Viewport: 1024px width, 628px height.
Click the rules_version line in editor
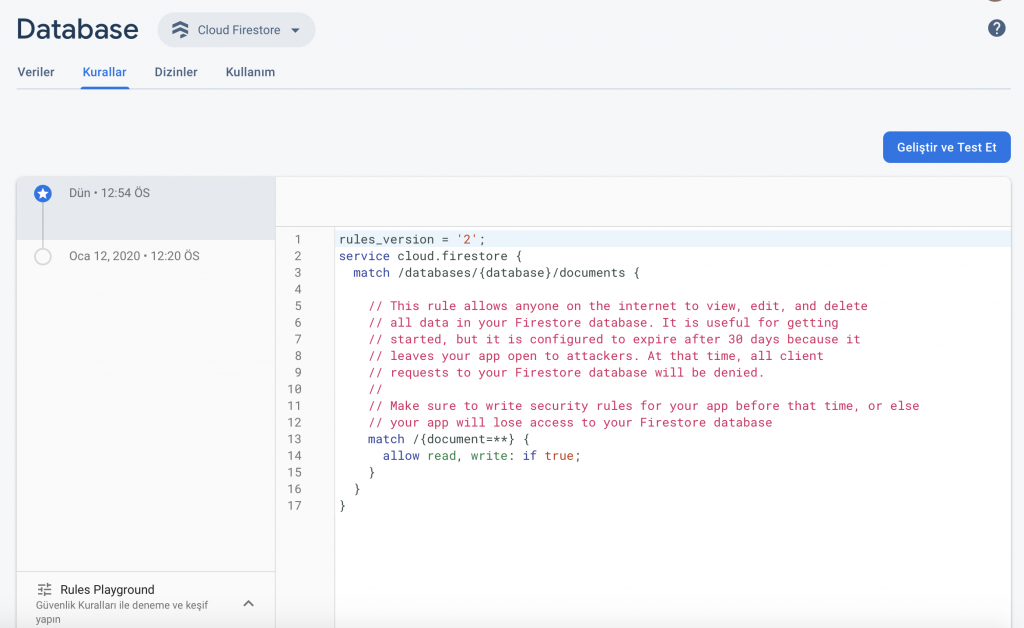(x=411, y=239)
